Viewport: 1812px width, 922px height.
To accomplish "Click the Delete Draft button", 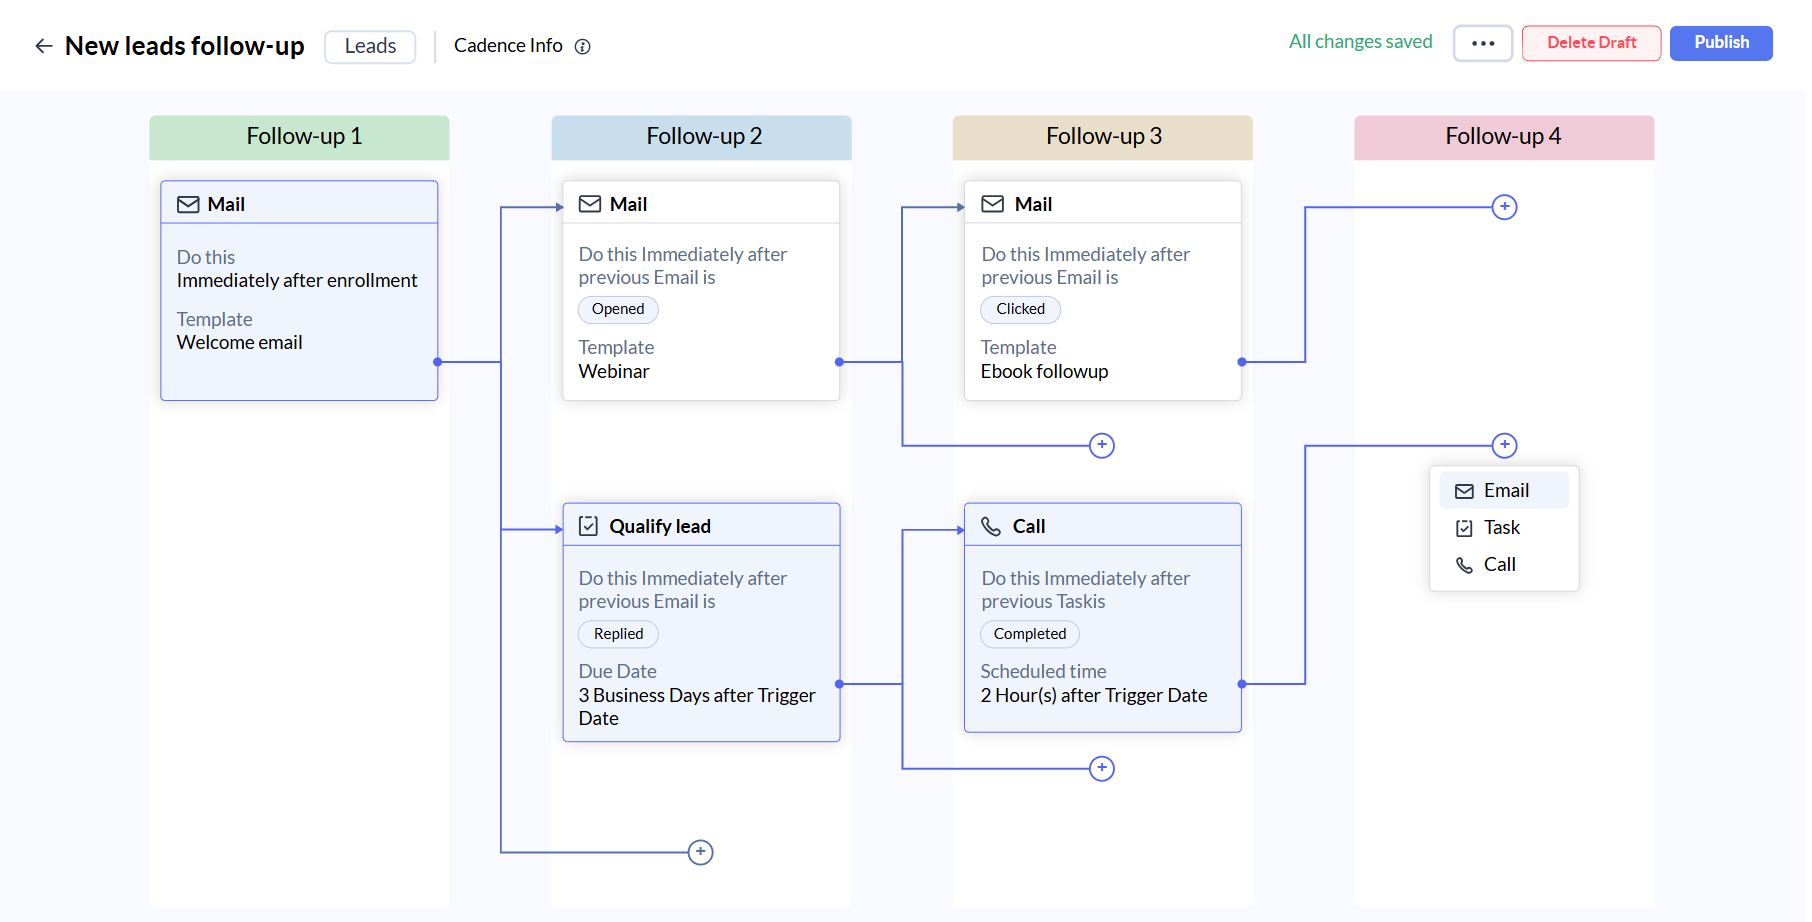I will pos(1591,43).
